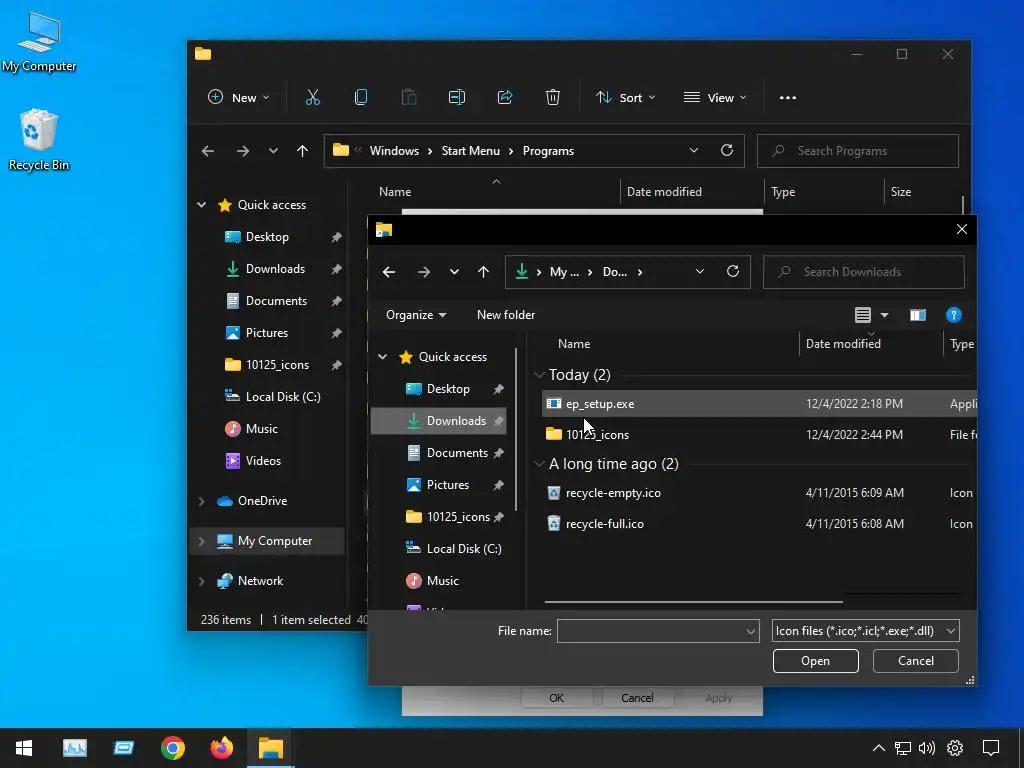Select recycle-full.ico file
Screen dimensions: 1024x768
[x=760, y=524]
